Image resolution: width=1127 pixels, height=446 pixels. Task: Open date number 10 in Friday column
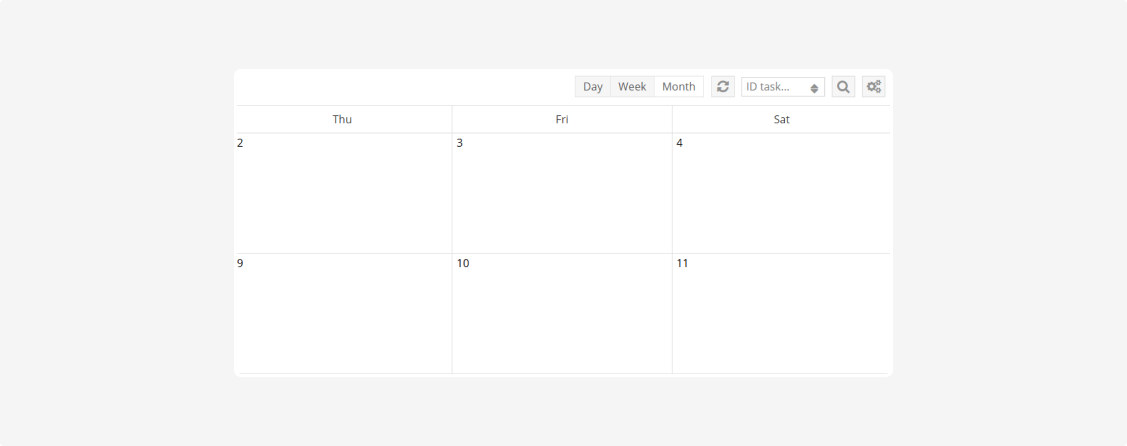463,263
